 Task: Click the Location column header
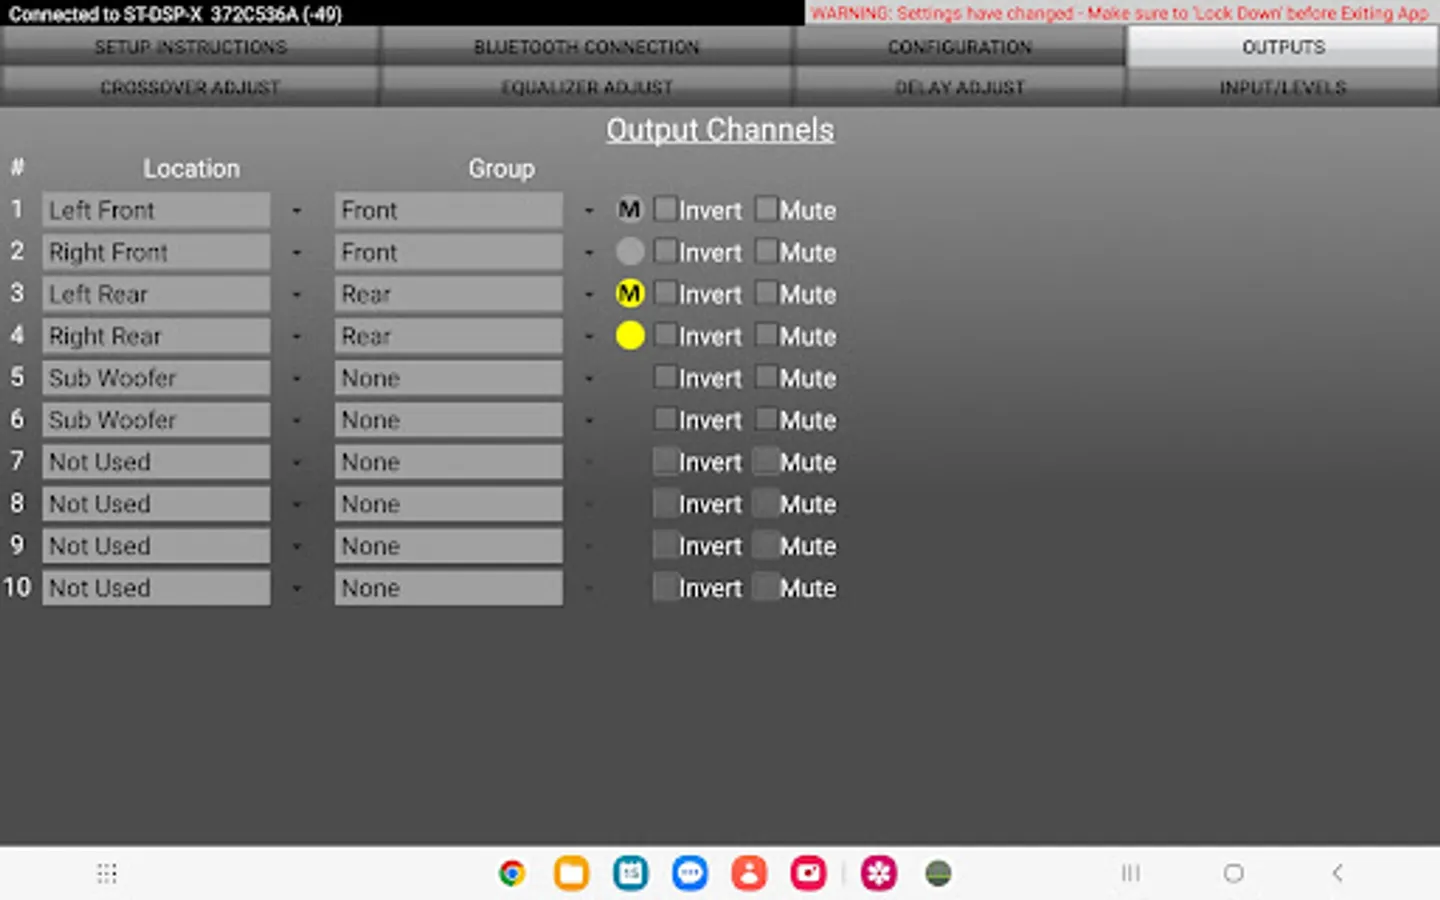[x=191, y=168]
